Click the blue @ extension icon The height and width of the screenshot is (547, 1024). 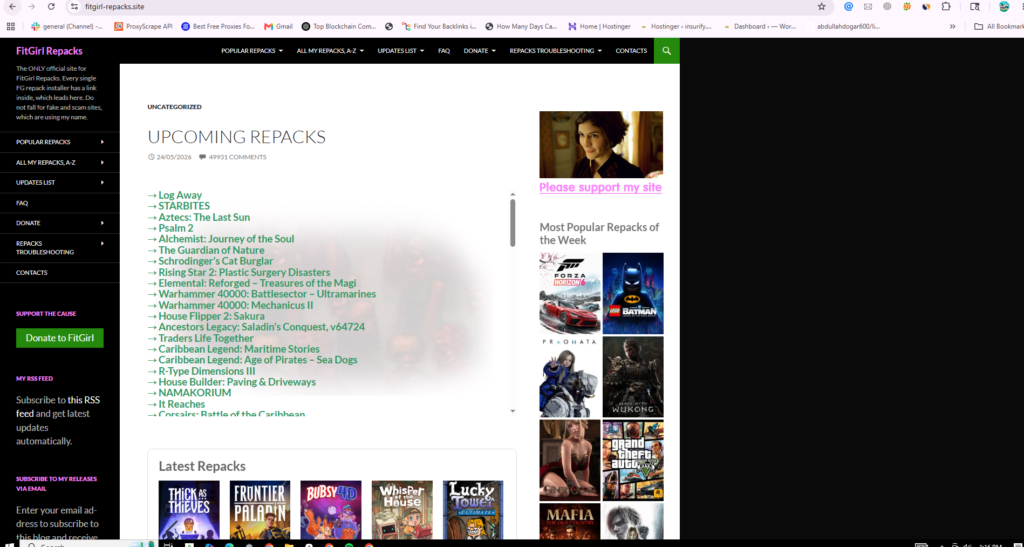tap(848, 7)
